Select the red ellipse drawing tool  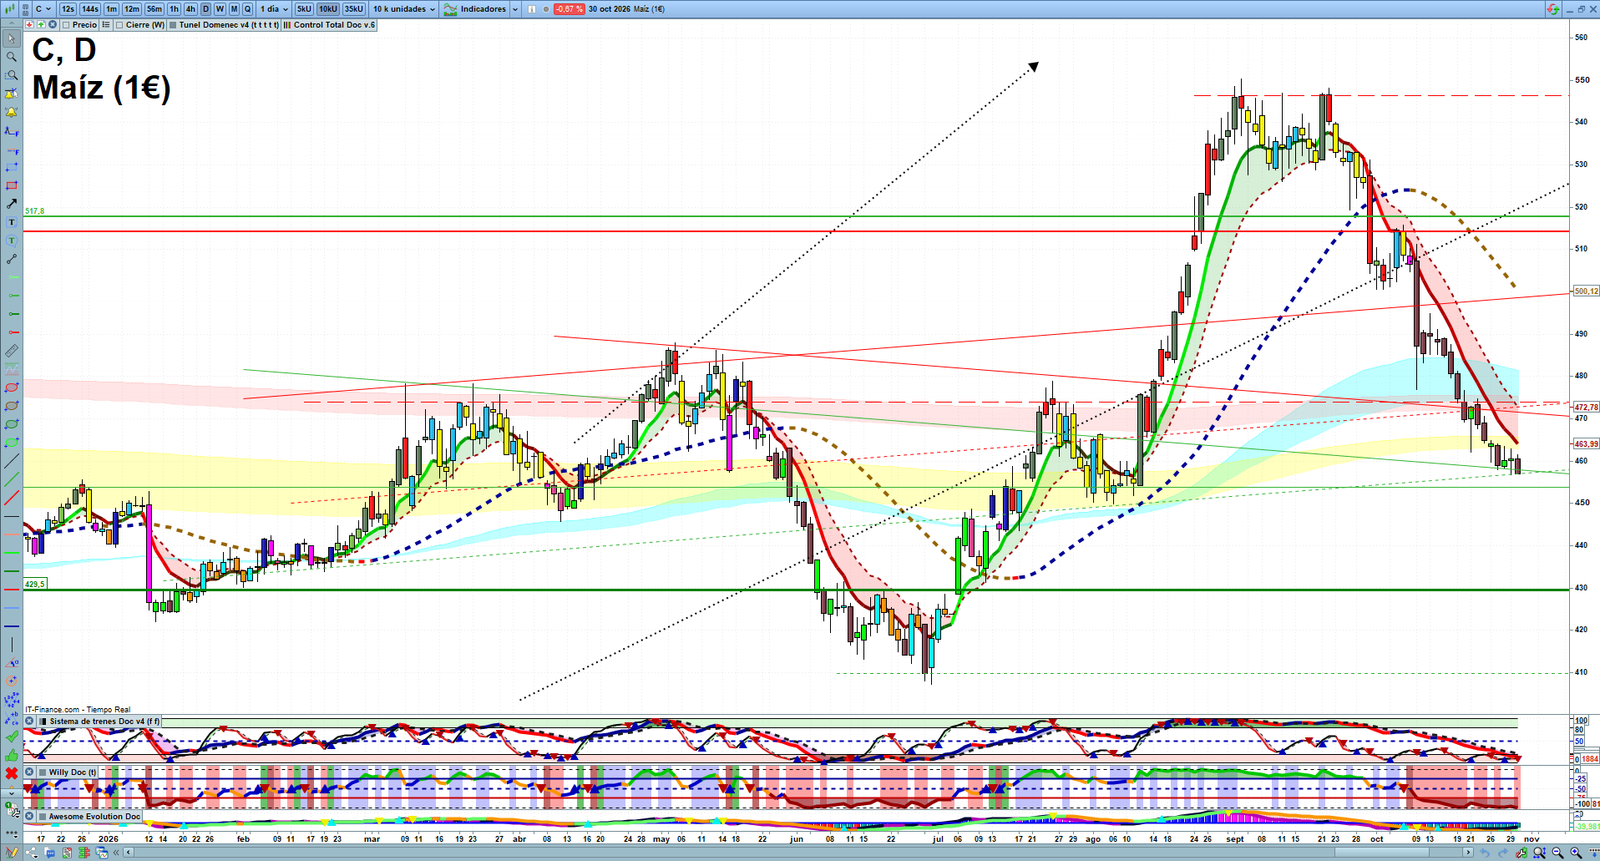pyautogui.click(x=12, y=388)
